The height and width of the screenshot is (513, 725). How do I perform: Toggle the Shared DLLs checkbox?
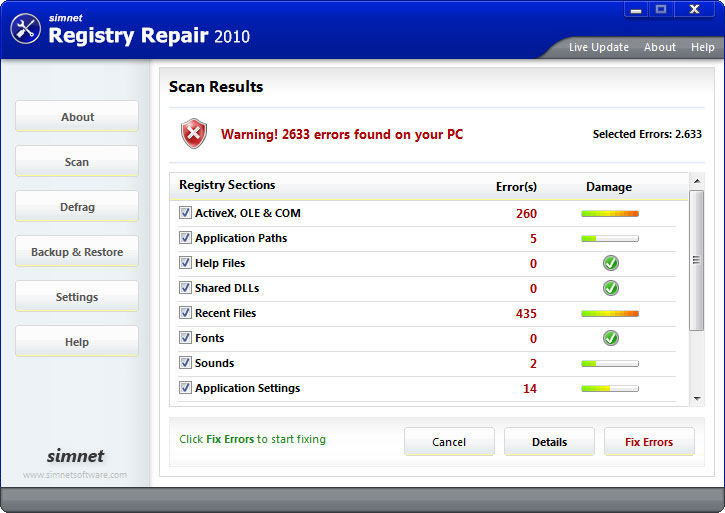[x=185, y=288]
